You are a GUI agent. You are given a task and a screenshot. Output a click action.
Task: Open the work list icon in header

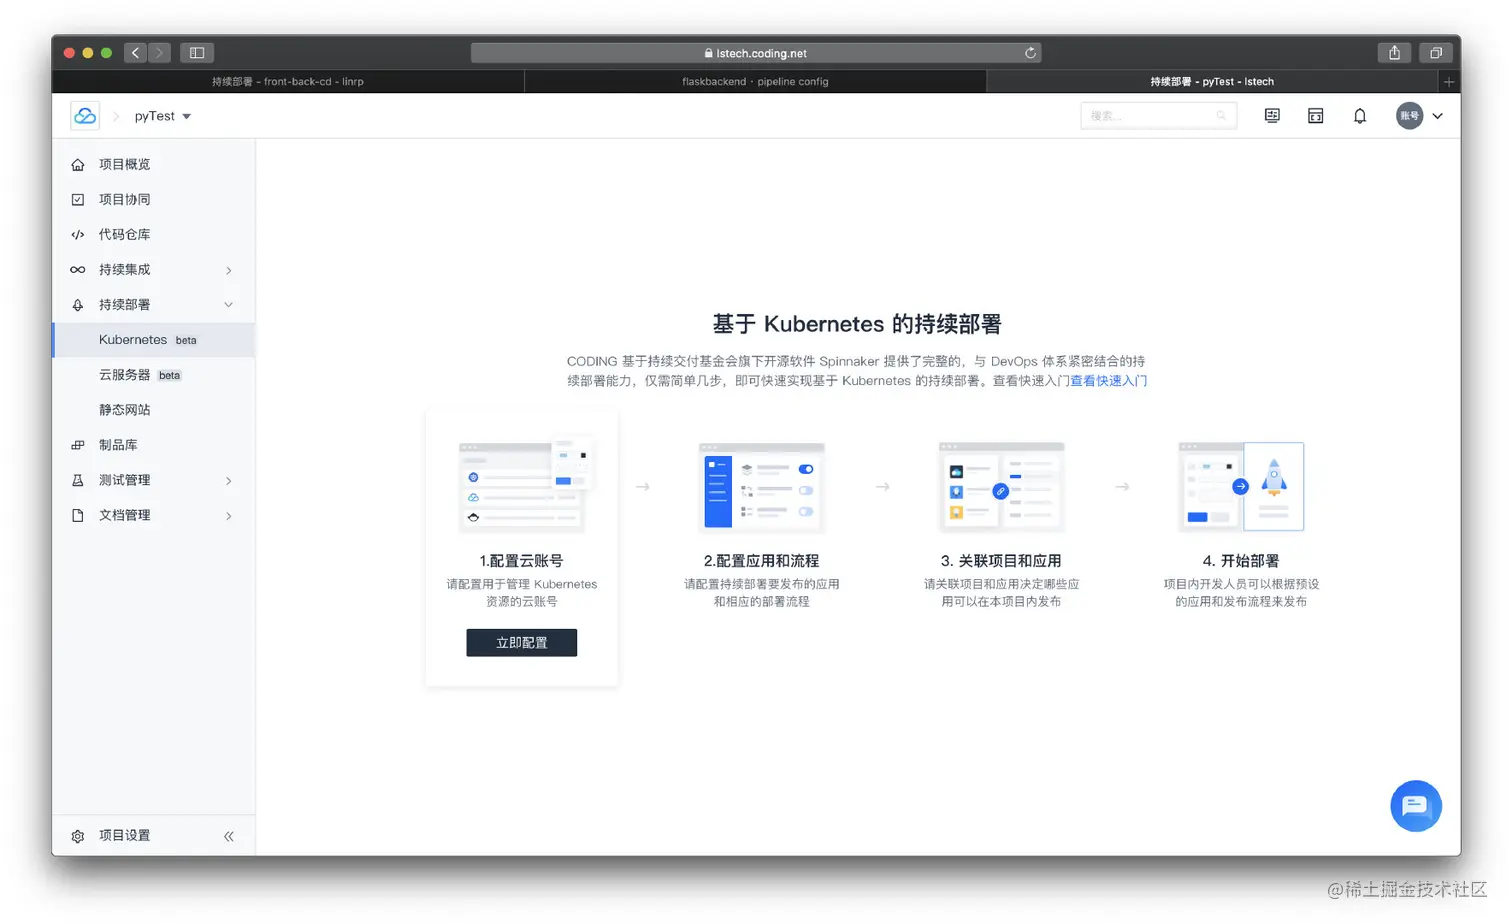coord(1272,116)
